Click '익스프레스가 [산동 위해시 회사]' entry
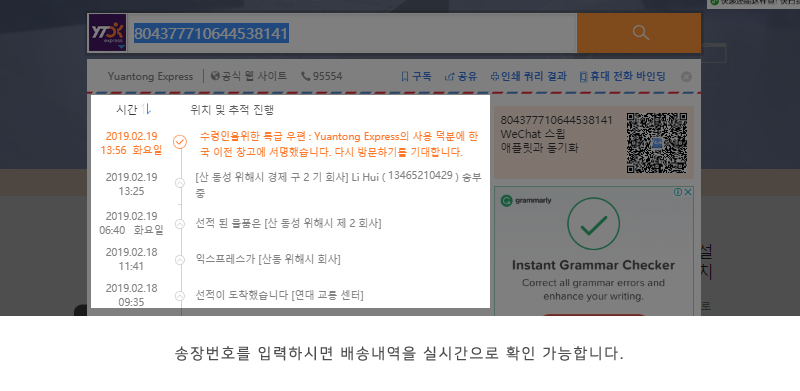Screen dimensions: 800x391 [268, 259]
